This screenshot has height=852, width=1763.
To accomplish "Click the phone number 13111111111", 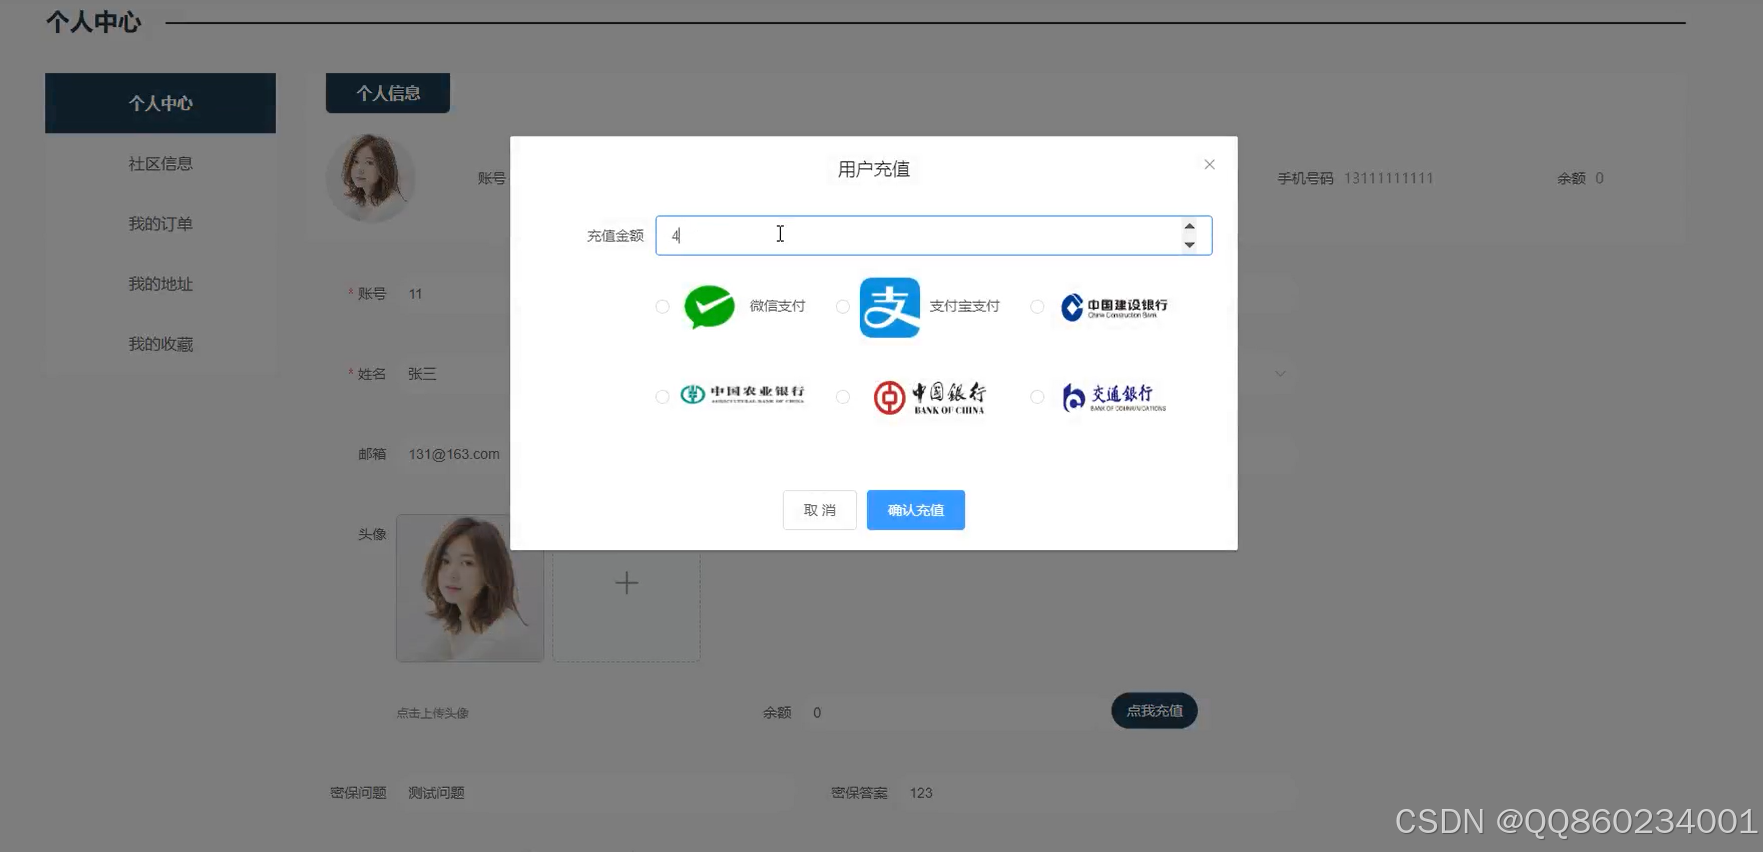I will point(1388,178).
